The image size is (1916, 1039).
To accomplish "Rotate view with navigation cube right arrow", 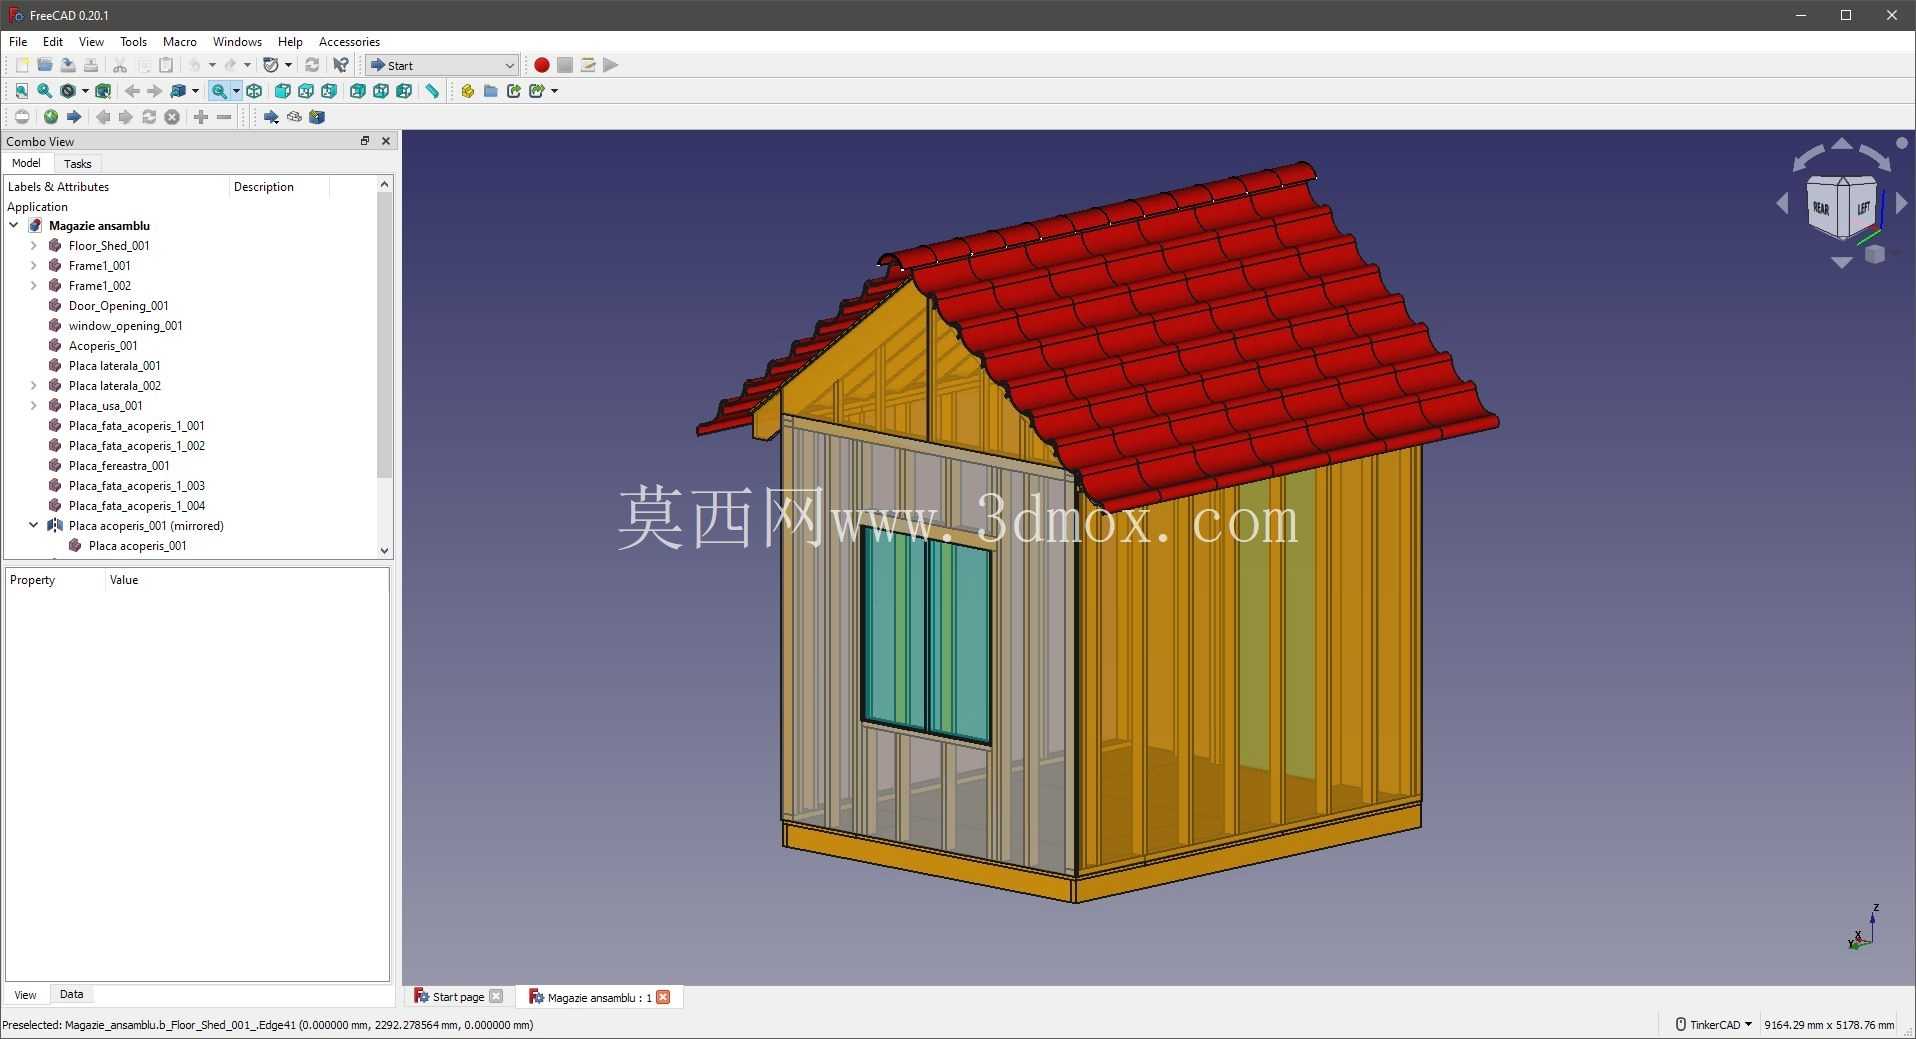I will pyautogui.click(x=1901, y=204).
